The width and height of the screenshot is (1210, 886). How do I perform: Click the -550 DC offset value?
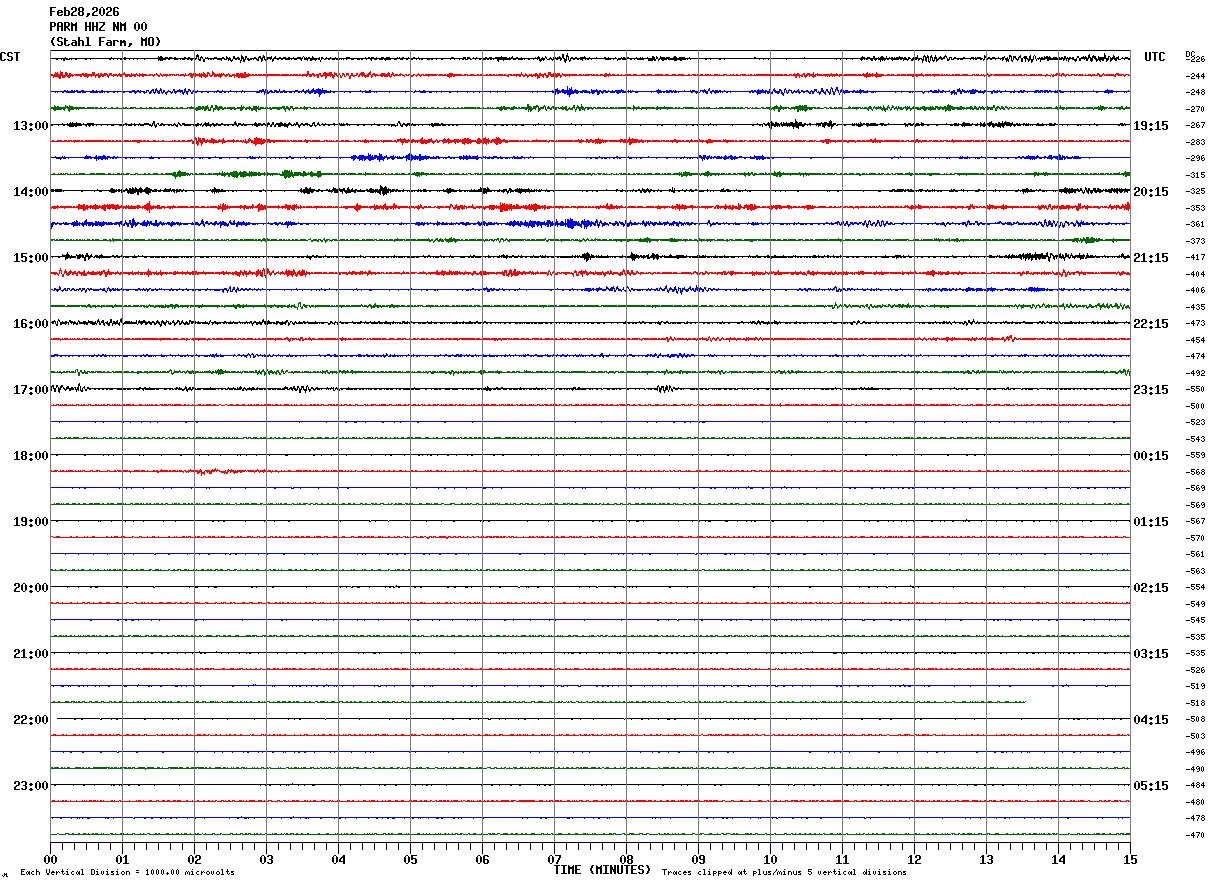[x=1195, y=389]
